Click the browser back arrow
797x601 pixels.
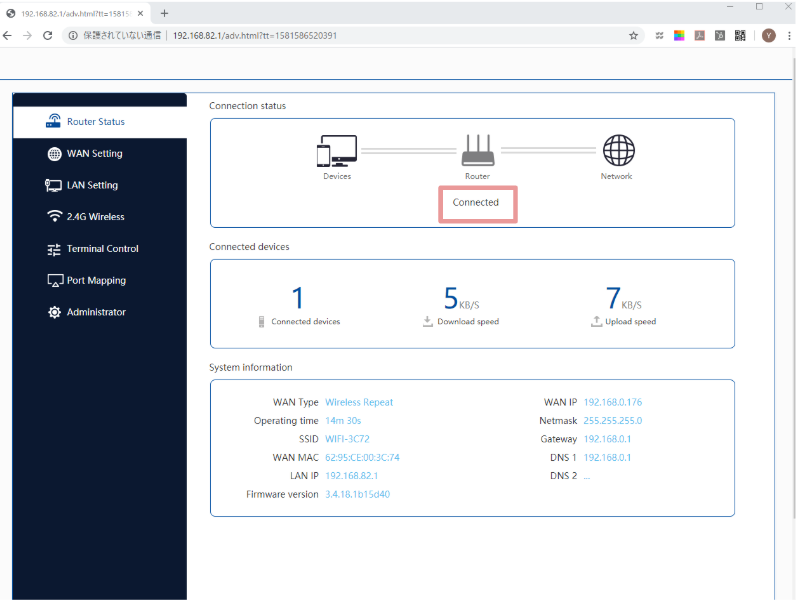pyautogui.click(x=7, y=36)
